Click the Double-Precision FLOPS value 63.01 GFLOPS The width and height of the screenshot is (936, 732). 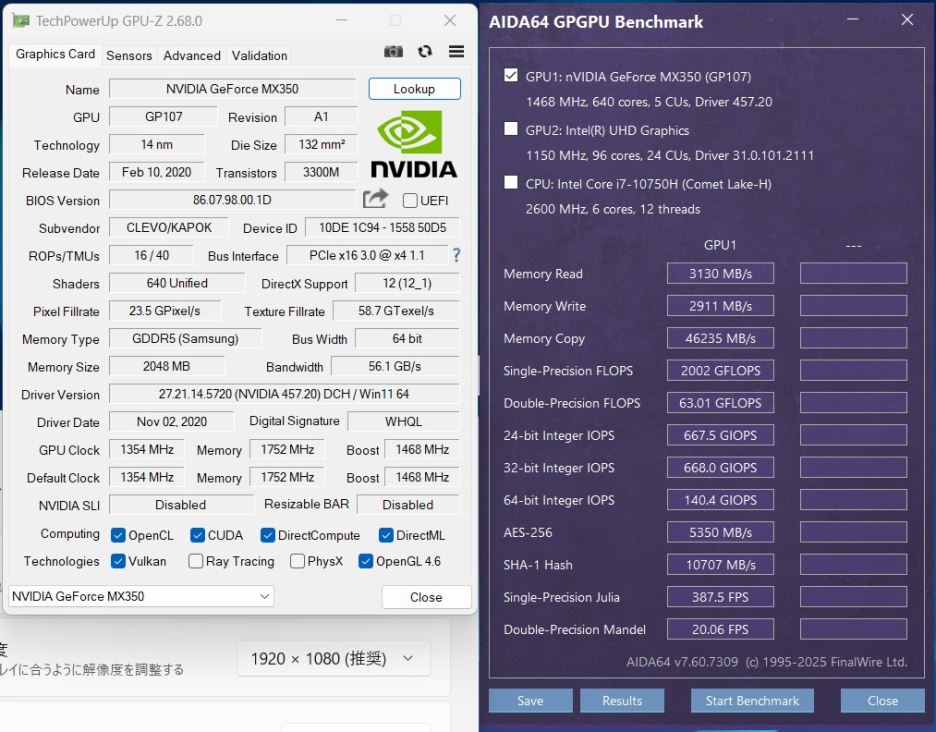(721, 402)
